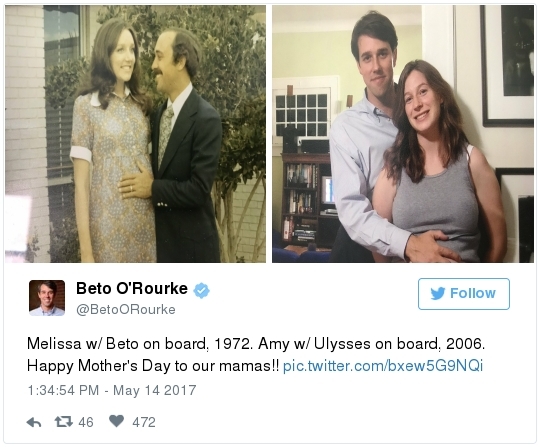Like the tweet with the heart icon

coord(116,421)
